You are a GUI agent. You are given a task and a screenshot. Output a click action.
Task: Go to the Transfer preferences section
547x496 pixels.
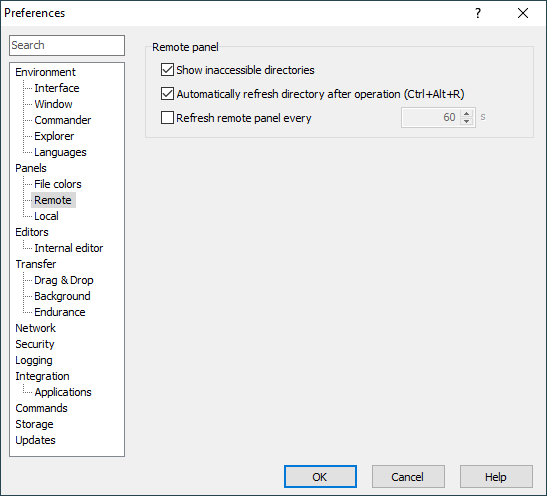[36, 264]
